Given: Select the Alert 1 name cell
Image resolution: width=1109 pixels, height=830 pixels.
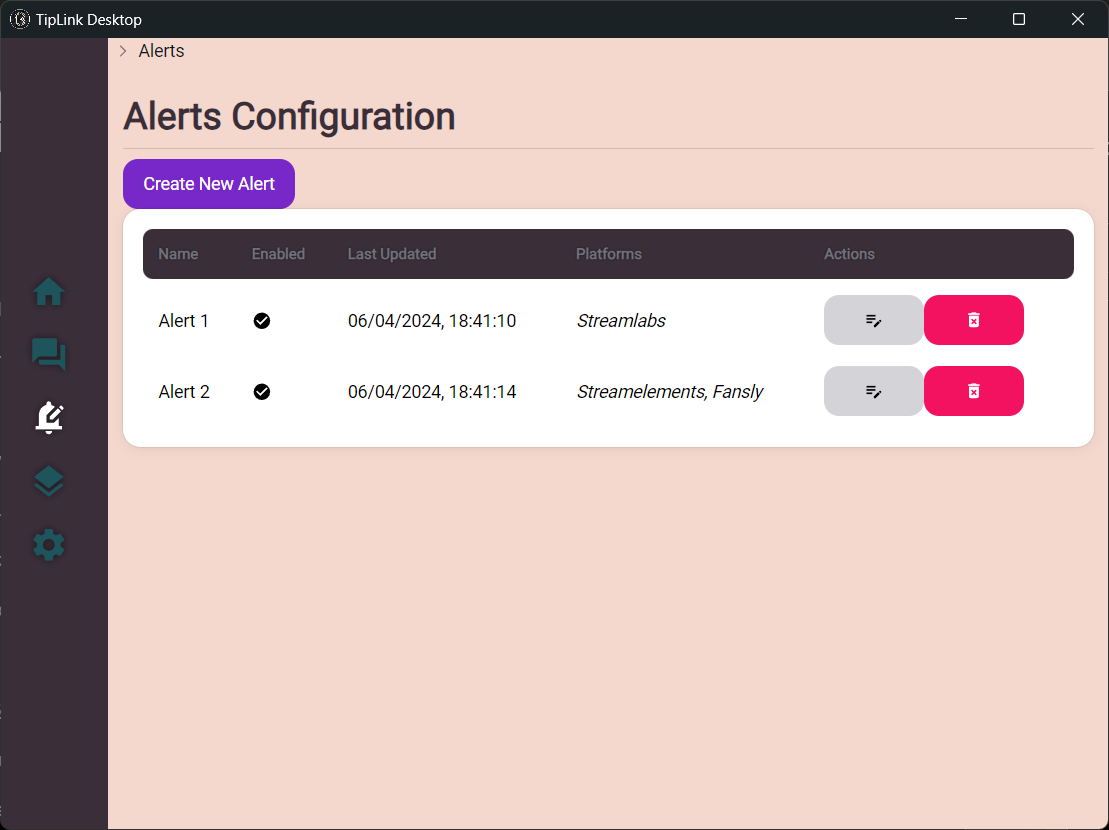Looking at the screenshot, I should pyautogui.click(x=184, y=321).
